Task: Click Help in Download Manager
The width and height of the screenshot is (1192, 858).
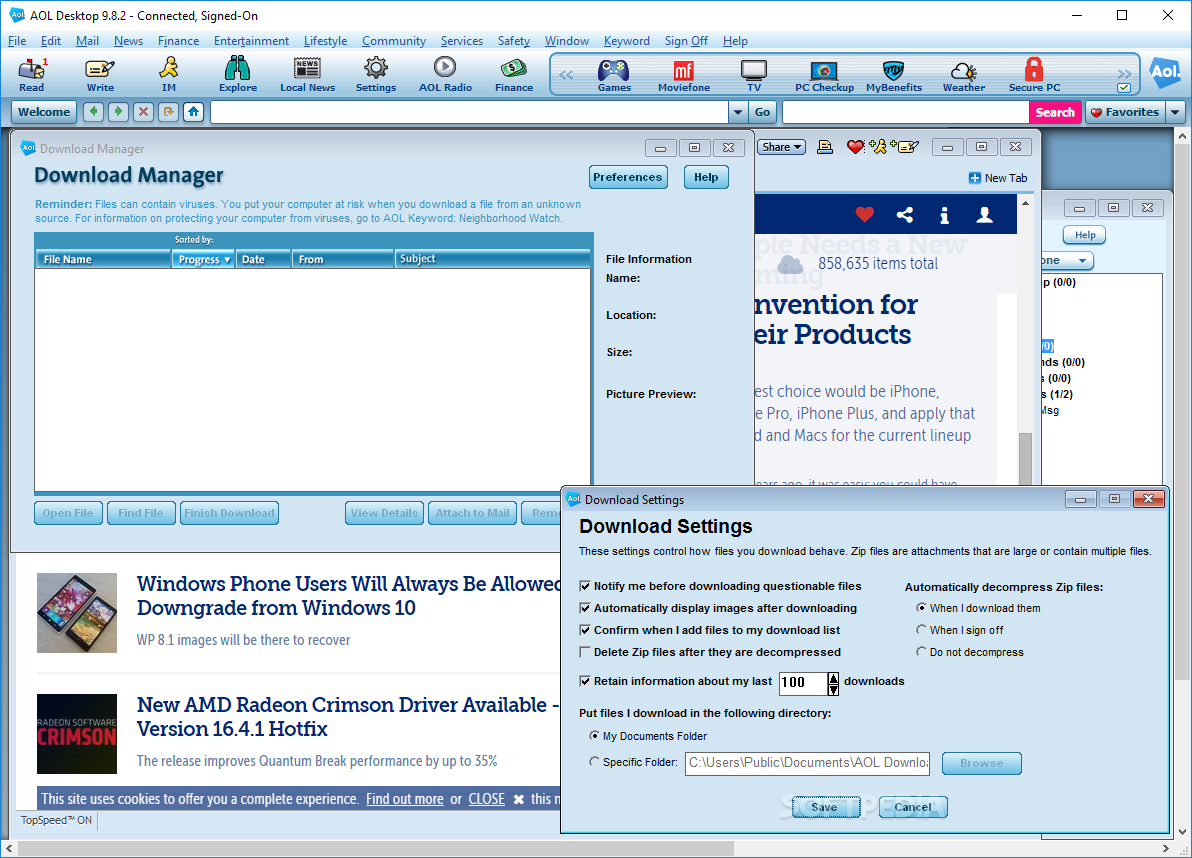Action: point(705,177)
